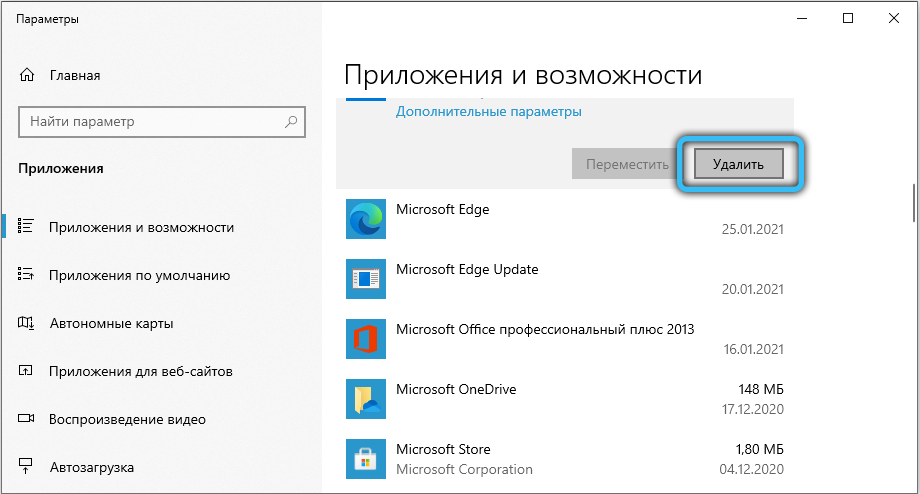
Task: Click the Найти параметр search field
Action: [x=150, y=122]
